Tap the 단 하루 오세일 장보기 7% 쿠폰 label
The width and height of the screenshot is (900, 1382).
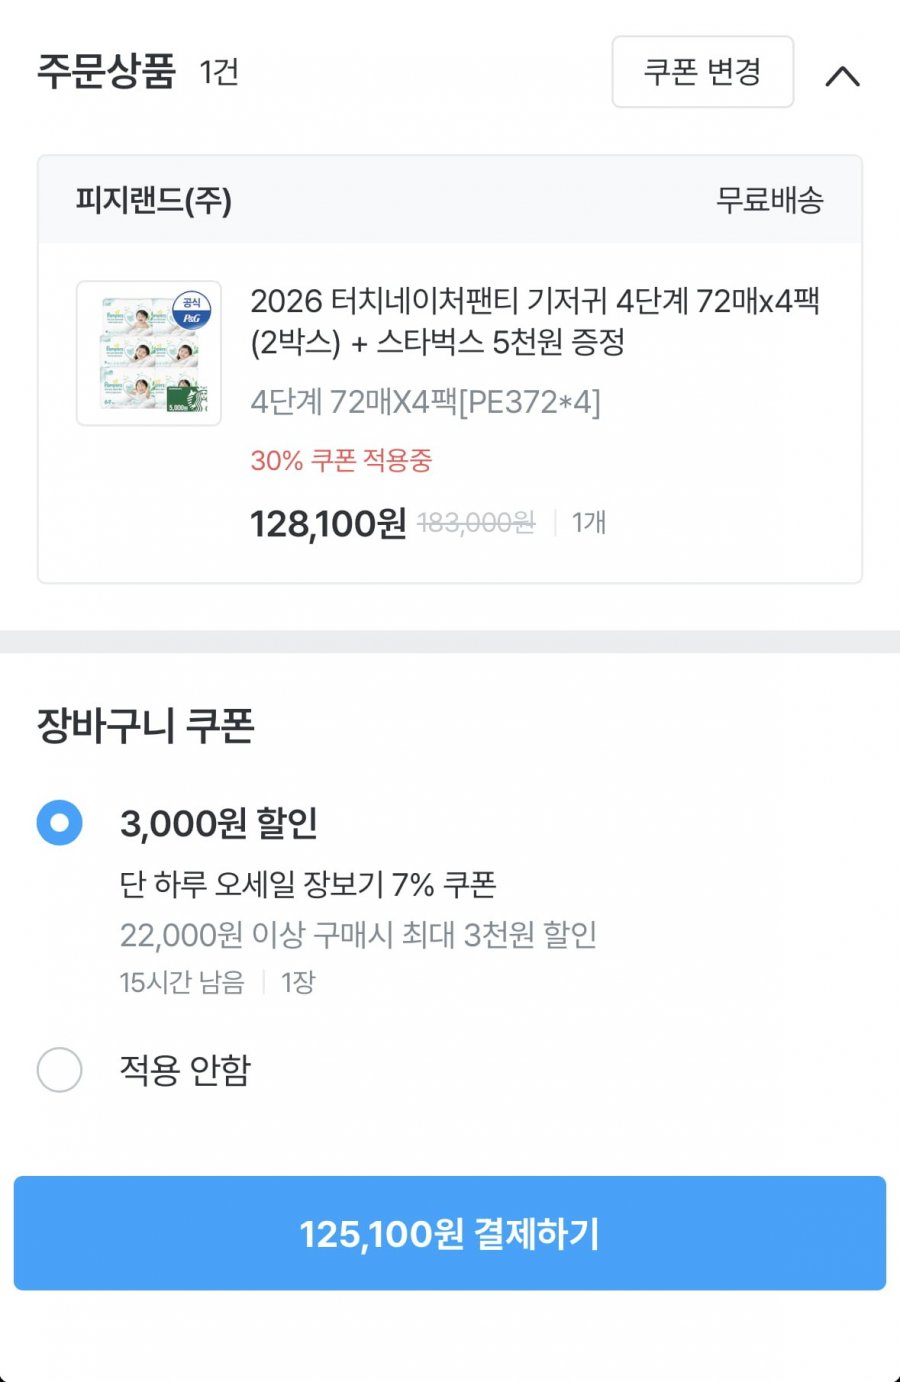click(308, 884)
